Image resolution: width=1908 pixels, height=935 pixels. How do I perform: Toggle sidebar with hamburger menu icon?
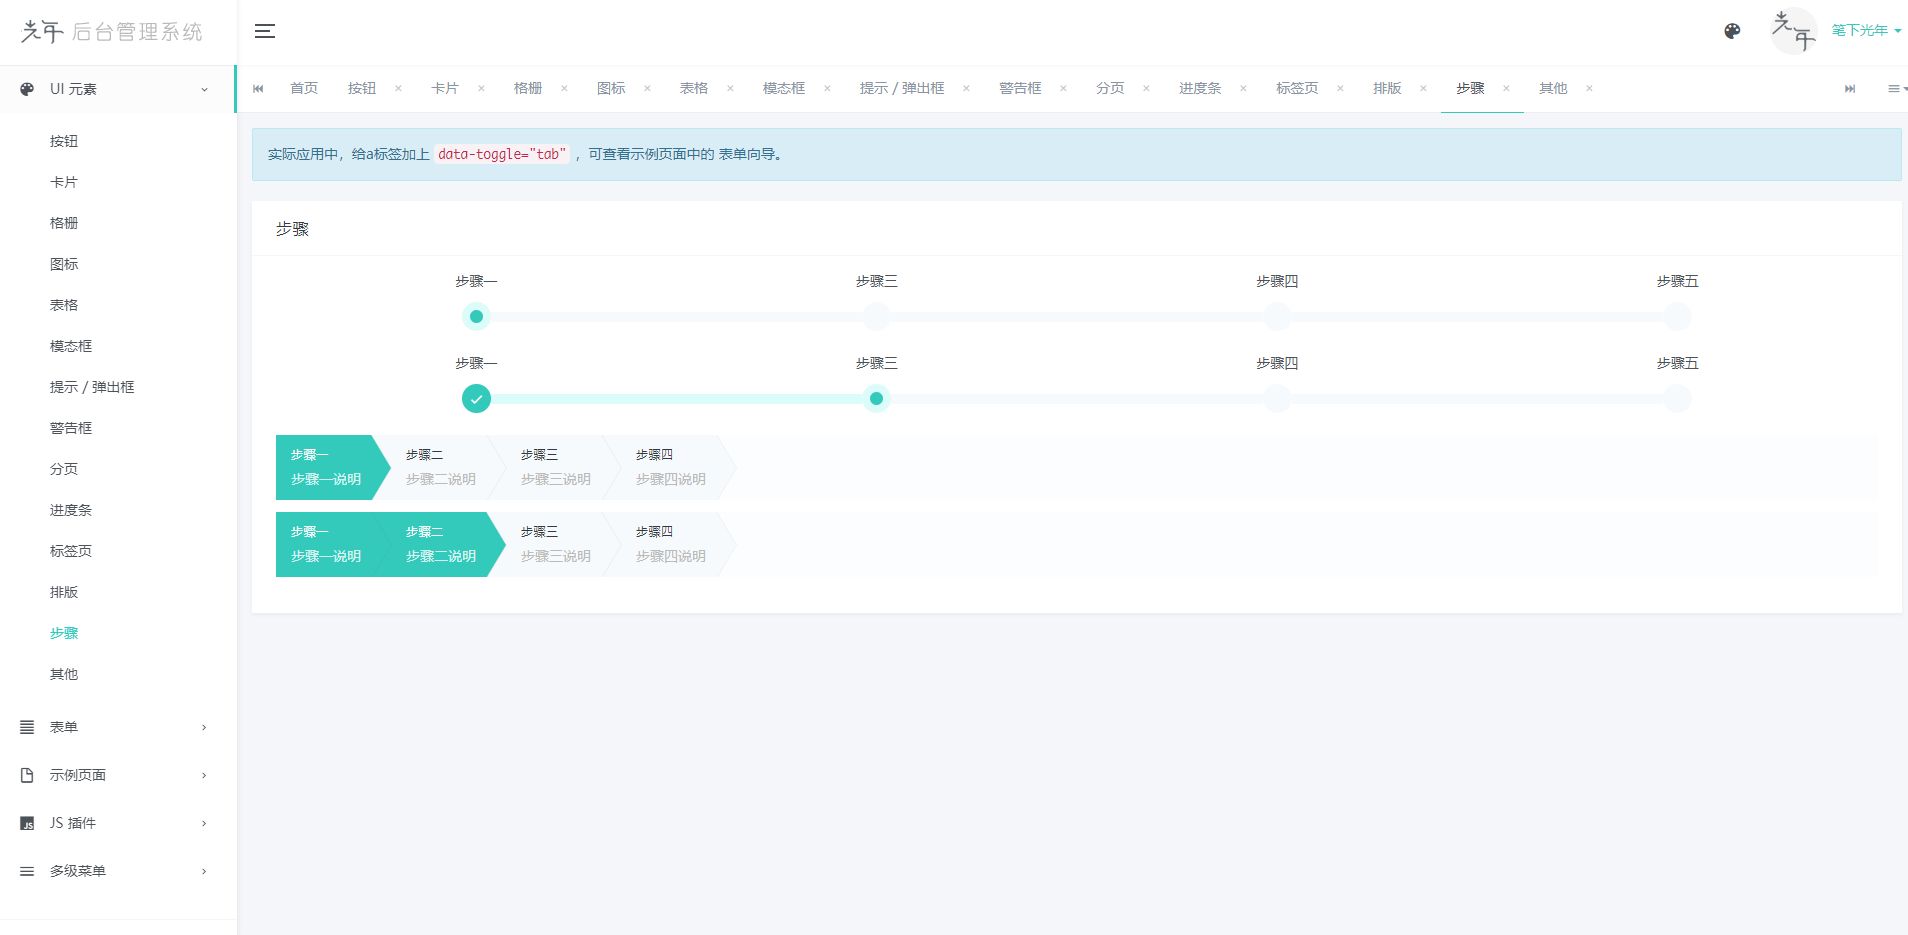(265, 31)
